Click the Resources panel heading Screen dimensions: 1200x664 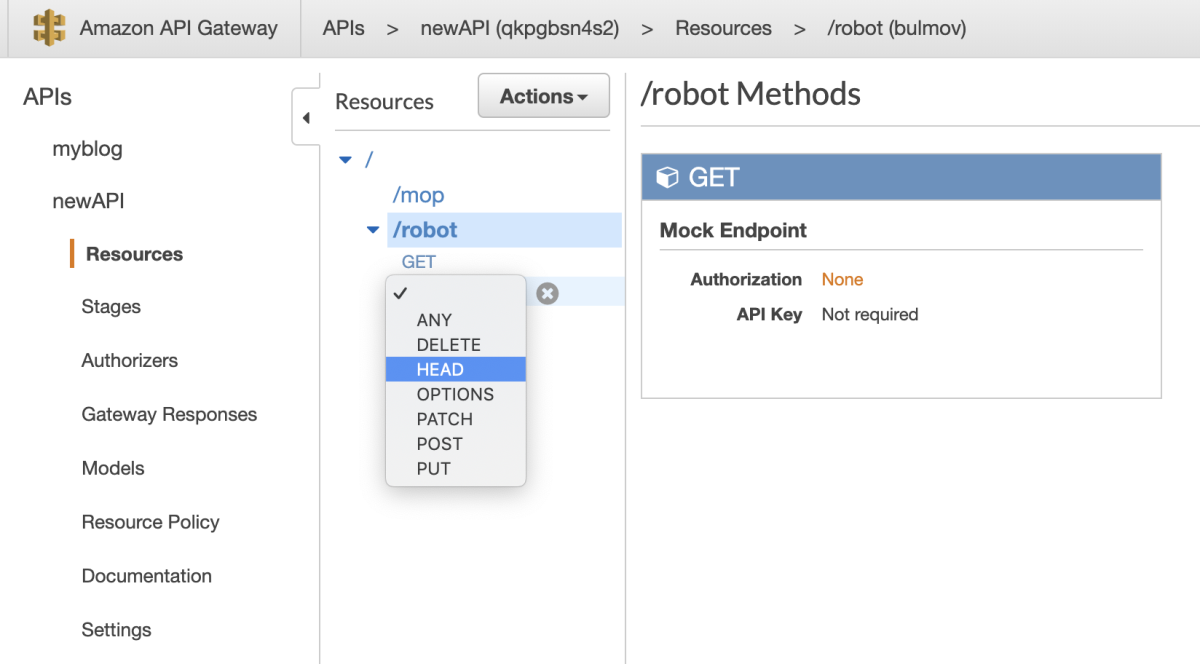click(x=384, y=102)
